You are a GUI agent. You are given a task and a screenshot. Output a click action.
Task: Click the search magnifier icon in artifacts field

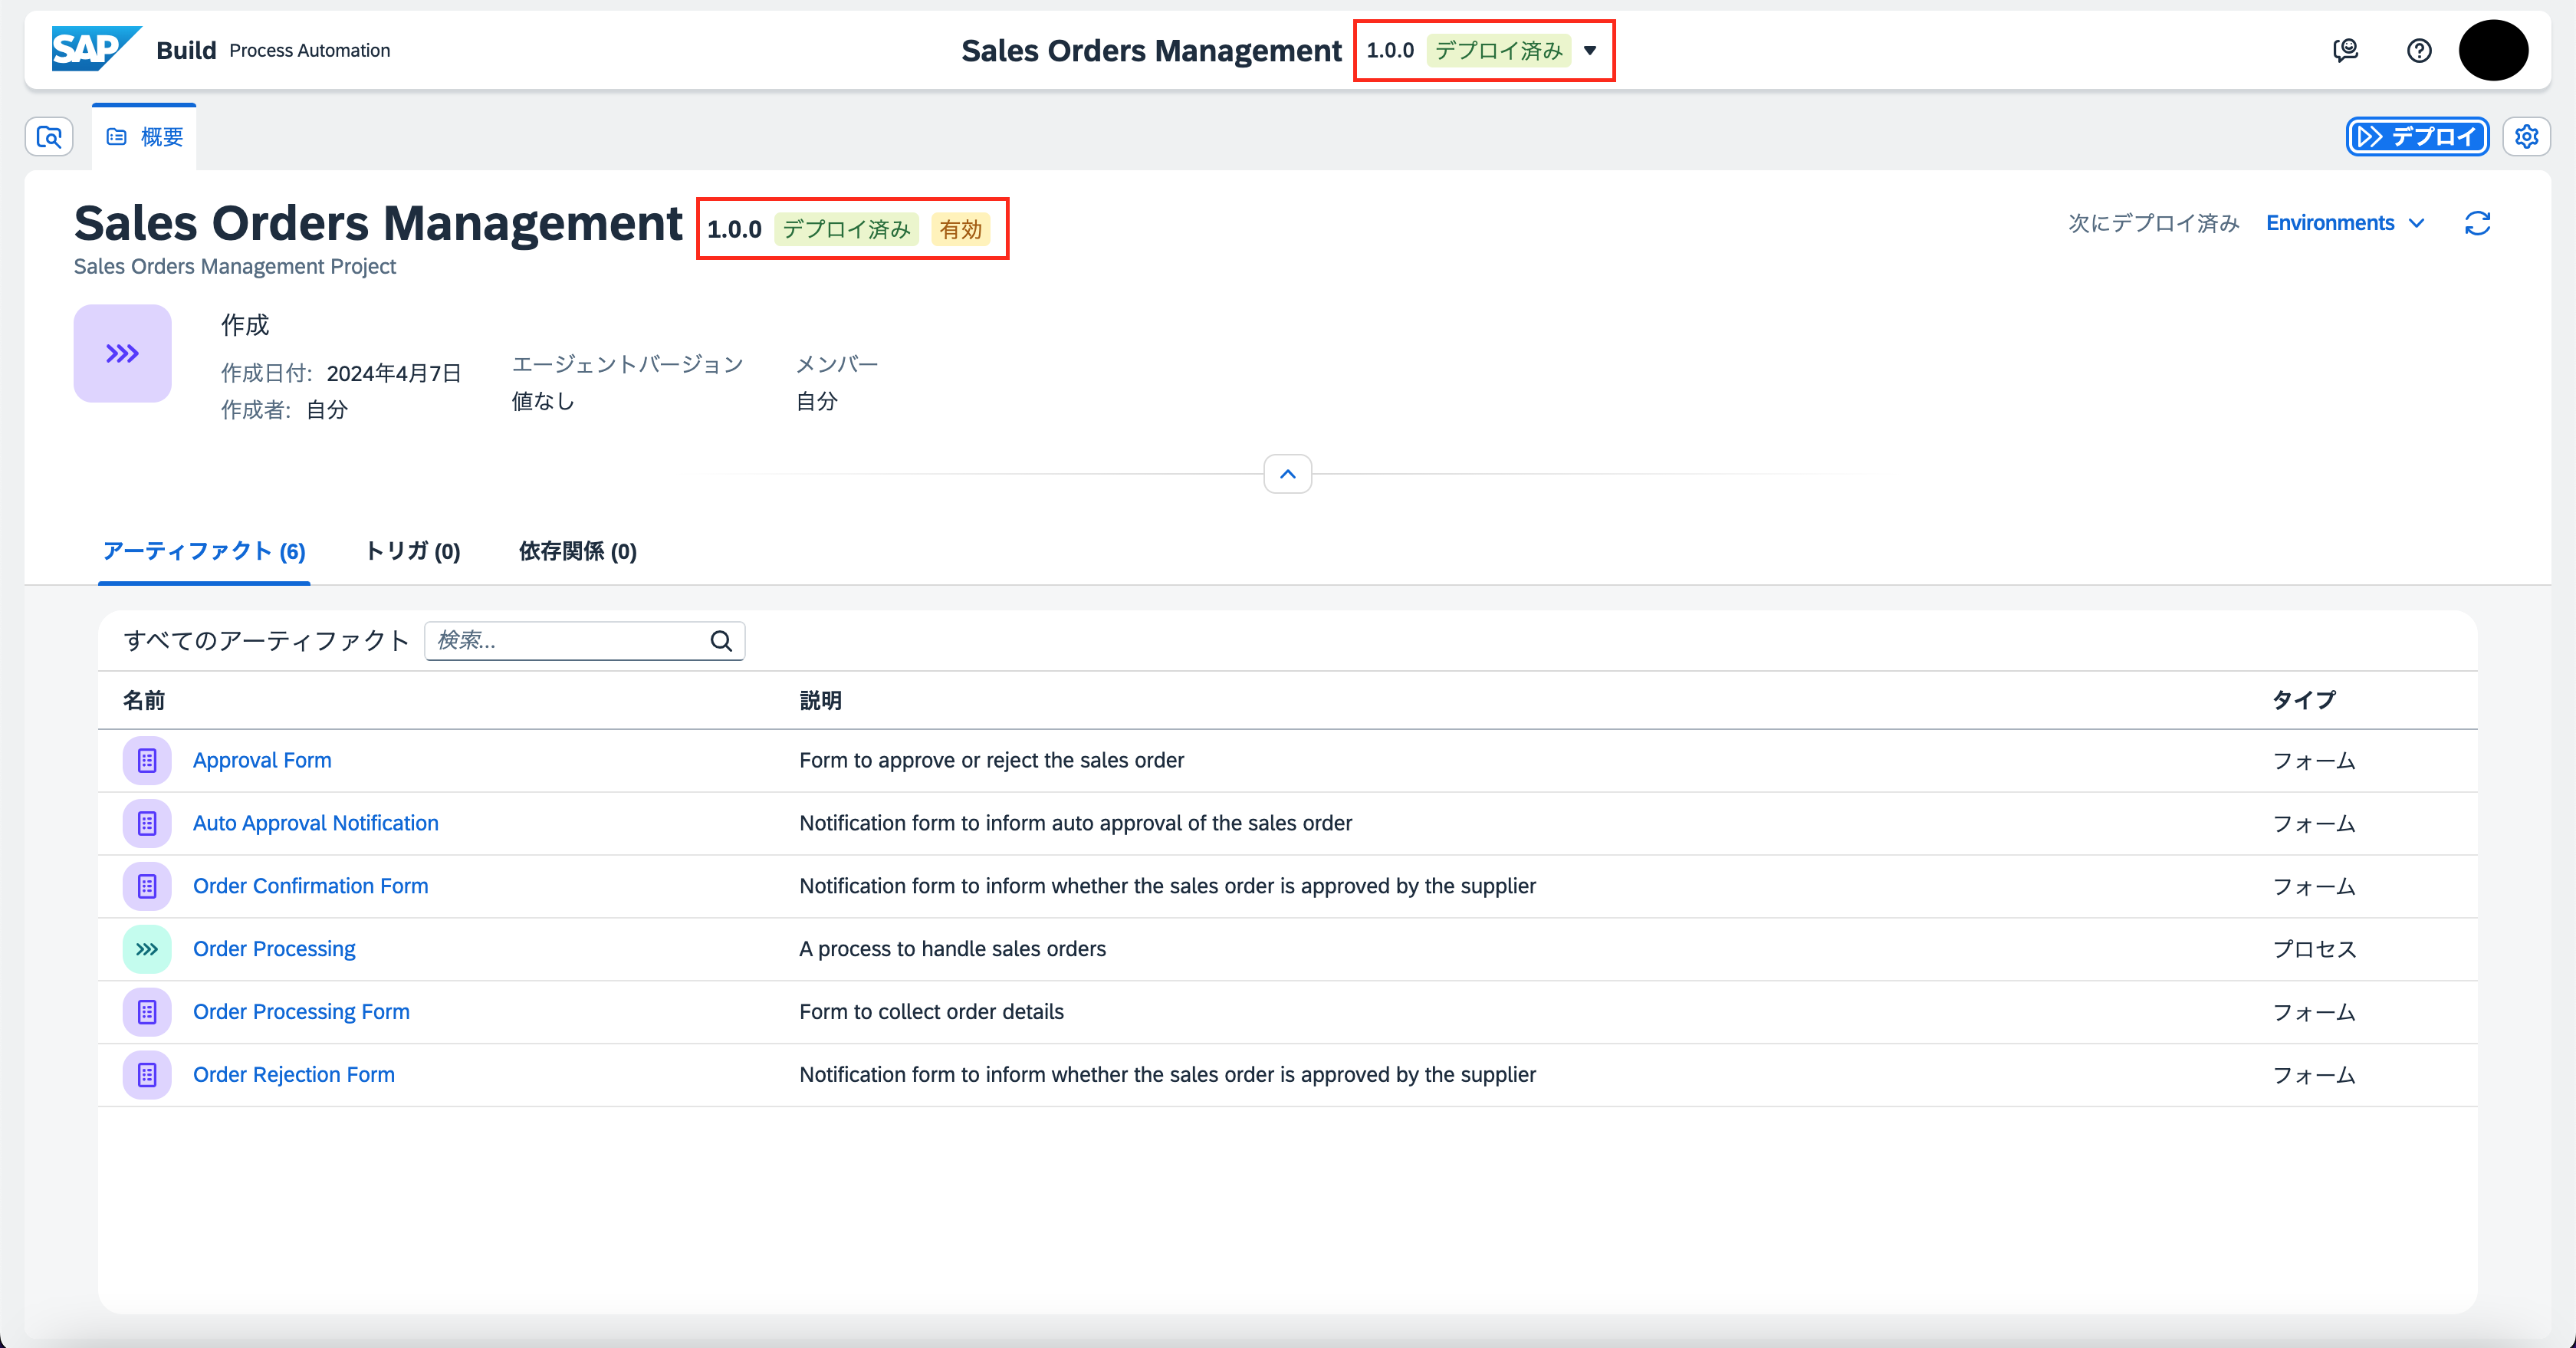(x=721, y=641)
